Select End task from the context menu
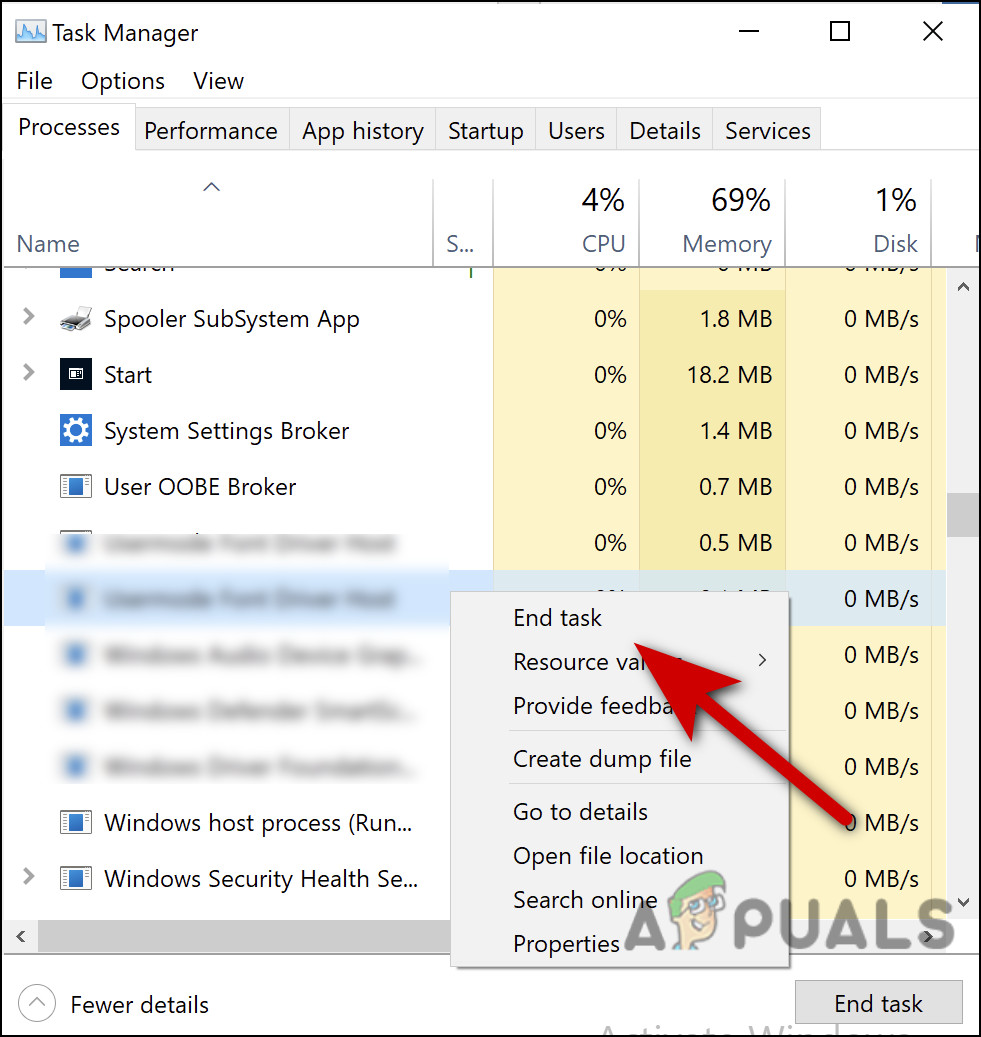 557,618
